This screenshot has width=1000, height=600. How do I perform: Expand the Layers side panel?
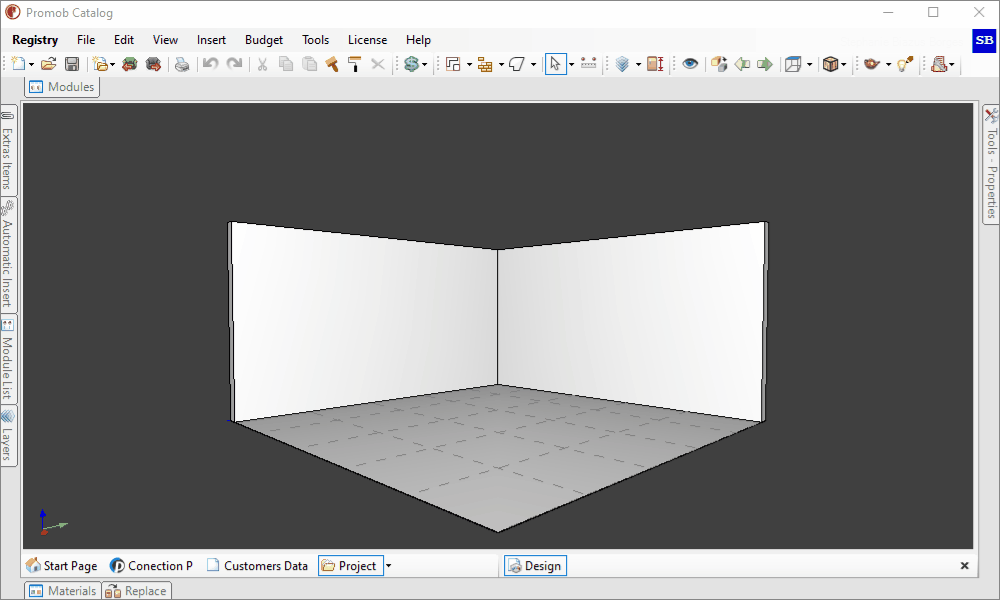8,436
